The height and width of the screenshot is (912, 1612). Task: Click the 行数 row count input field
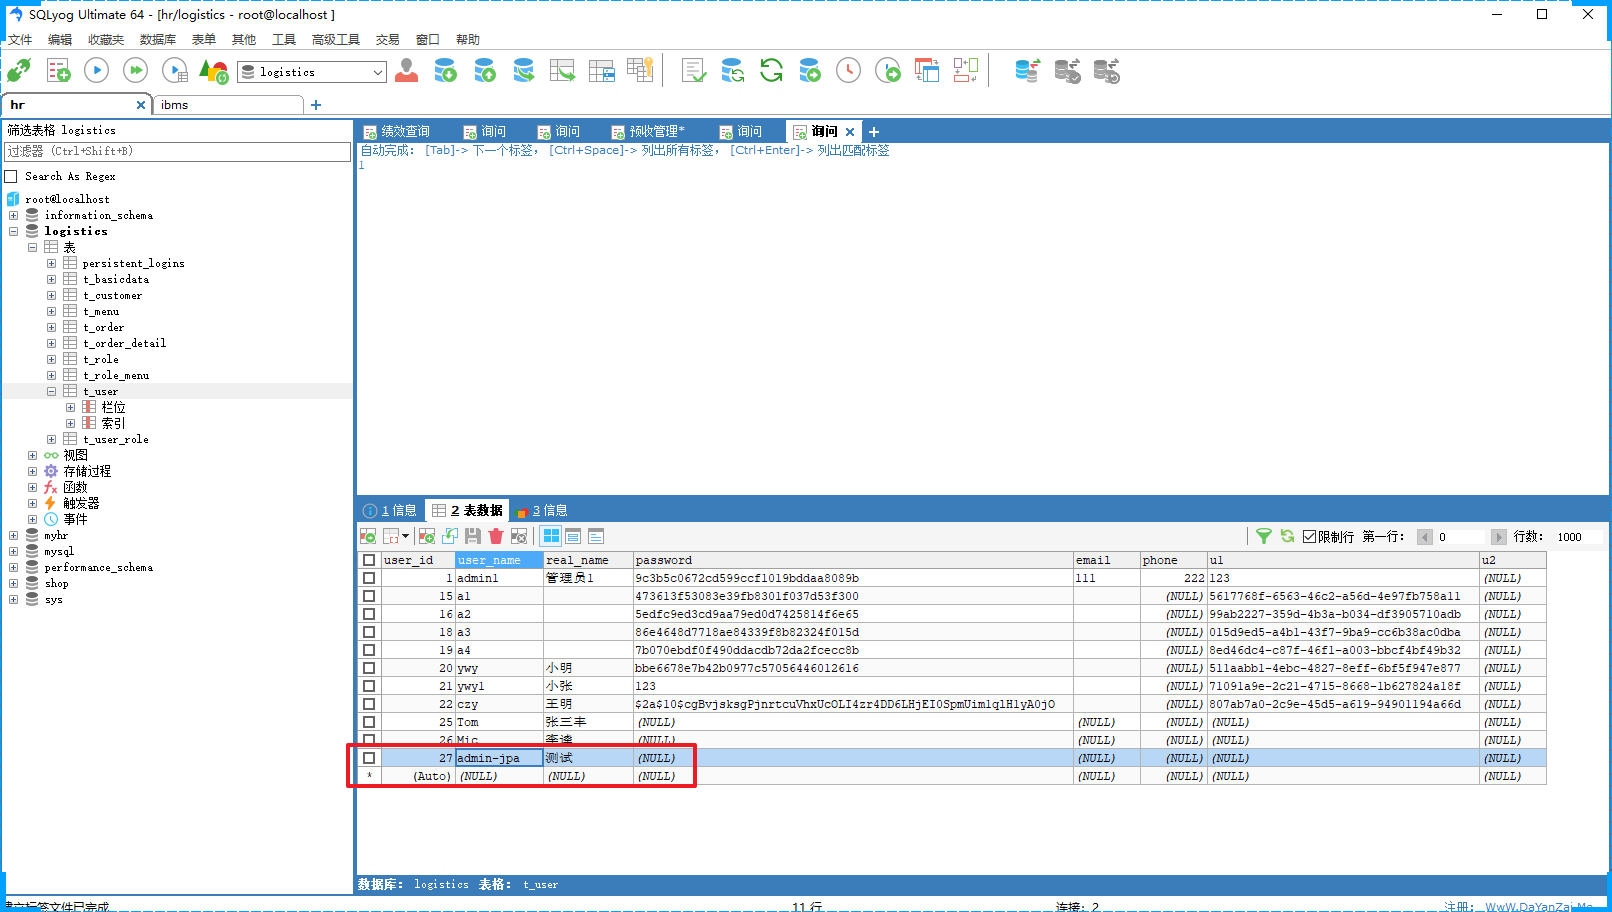click(x=1579, y=537)
